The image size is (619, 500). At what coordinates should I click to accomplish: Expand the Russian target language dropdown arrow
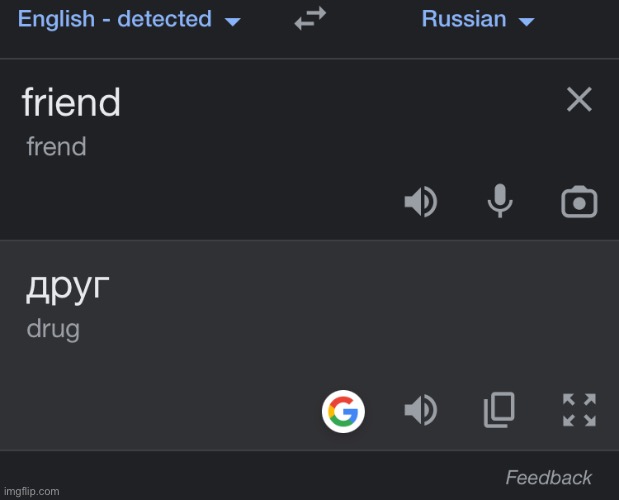[527, 21]
